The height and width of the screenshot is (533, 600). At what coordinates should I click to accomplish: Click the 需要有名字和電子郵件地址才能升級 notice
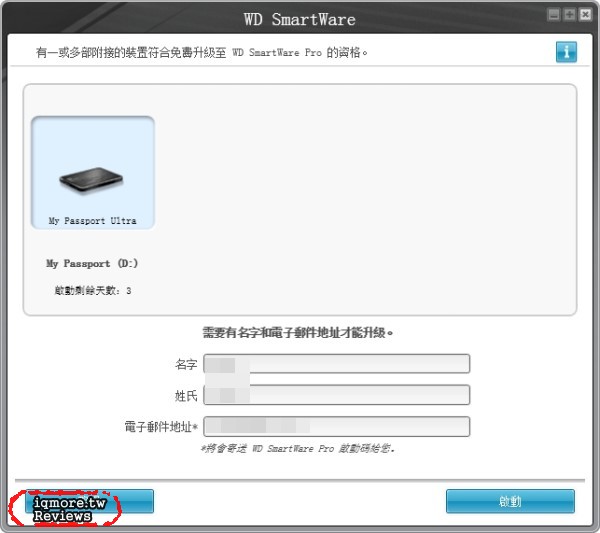(x=298, y=333)
